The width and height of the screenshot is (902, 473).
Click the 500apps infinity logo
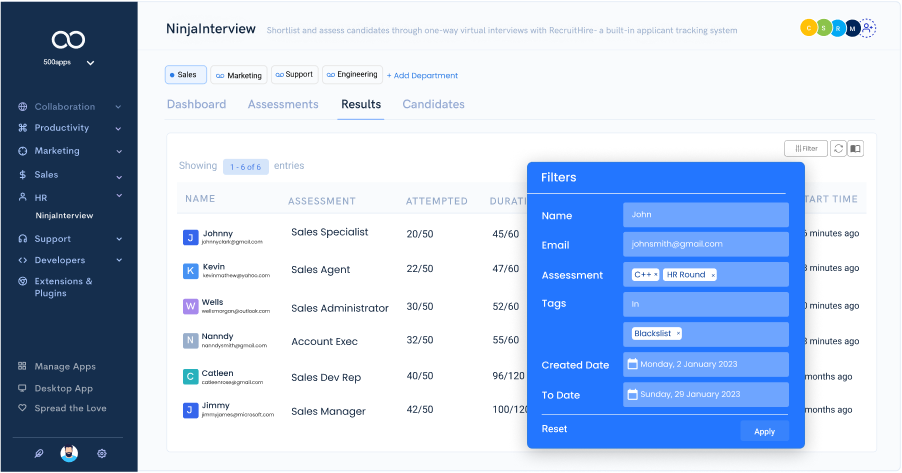click(68, 40)
